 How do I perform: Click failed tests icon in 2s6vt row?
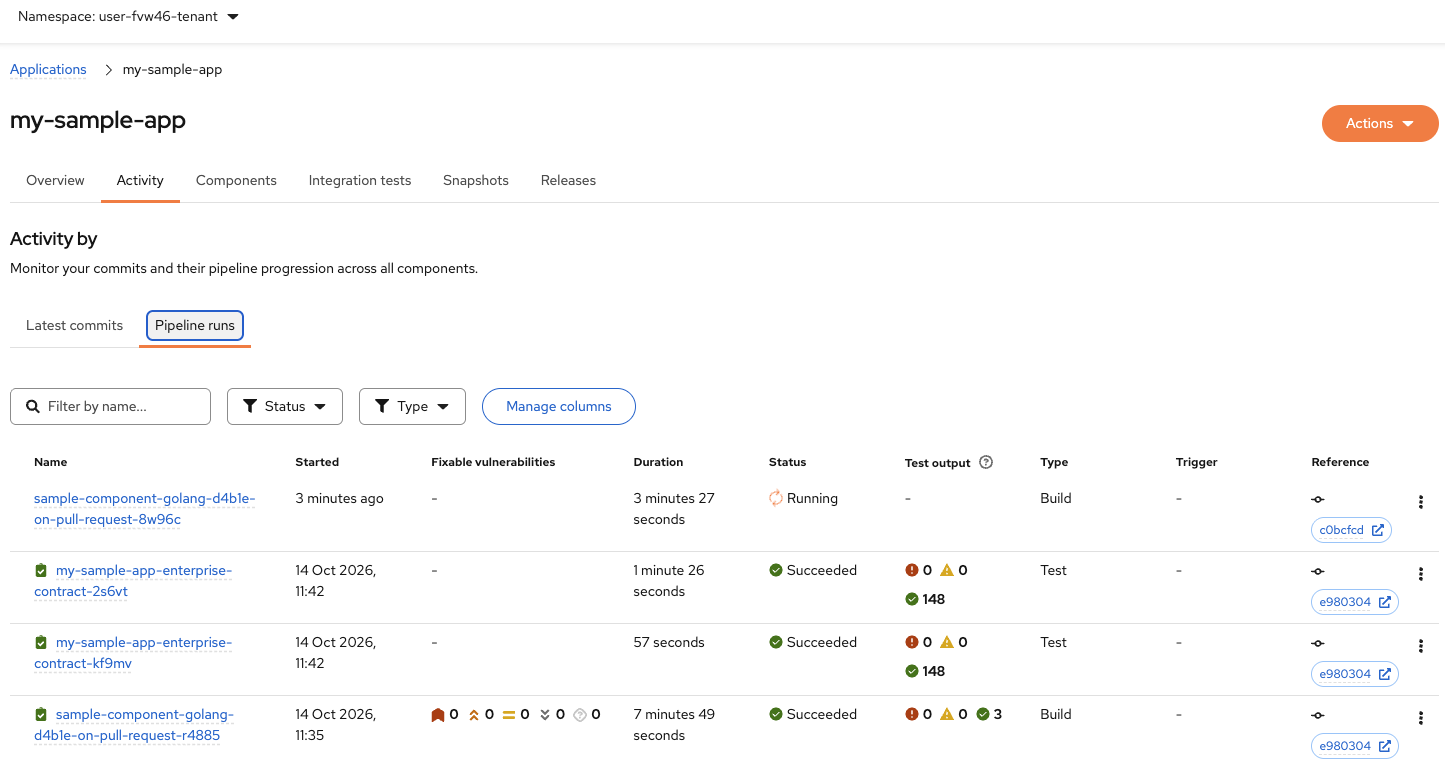click(912, 570)
